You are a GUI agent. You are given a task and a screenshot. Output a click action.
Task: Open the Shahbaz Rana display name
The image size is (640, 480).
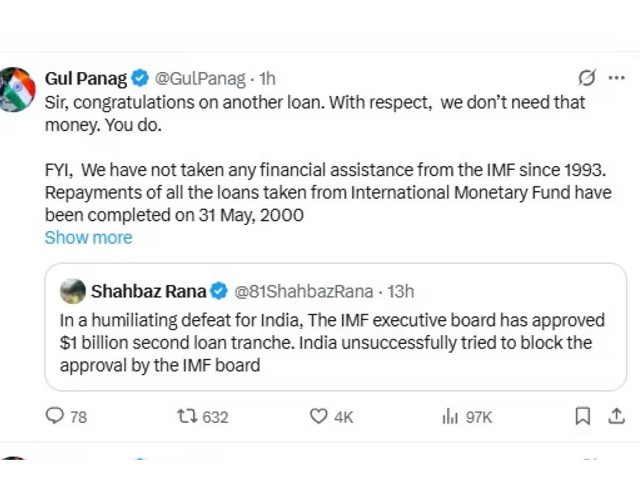pyautogui.click(x=149, y=291)
